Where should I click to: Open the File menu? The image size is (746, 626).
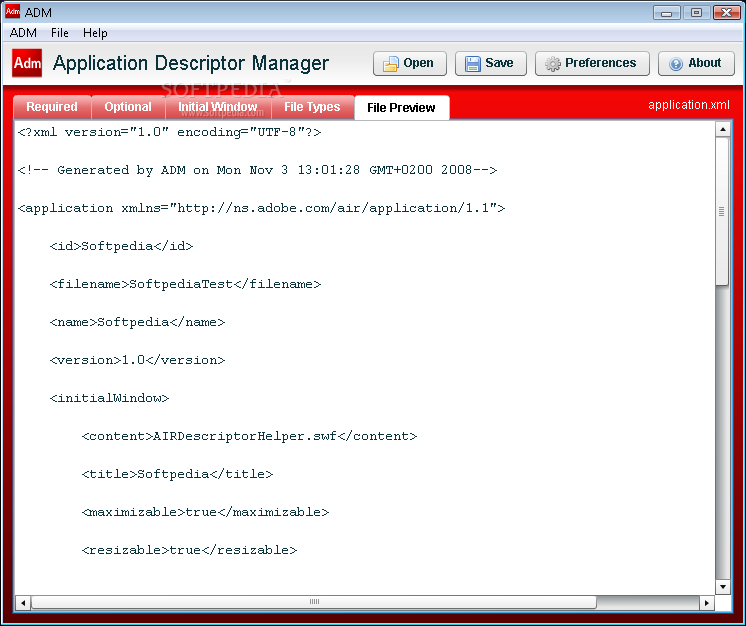59,33
